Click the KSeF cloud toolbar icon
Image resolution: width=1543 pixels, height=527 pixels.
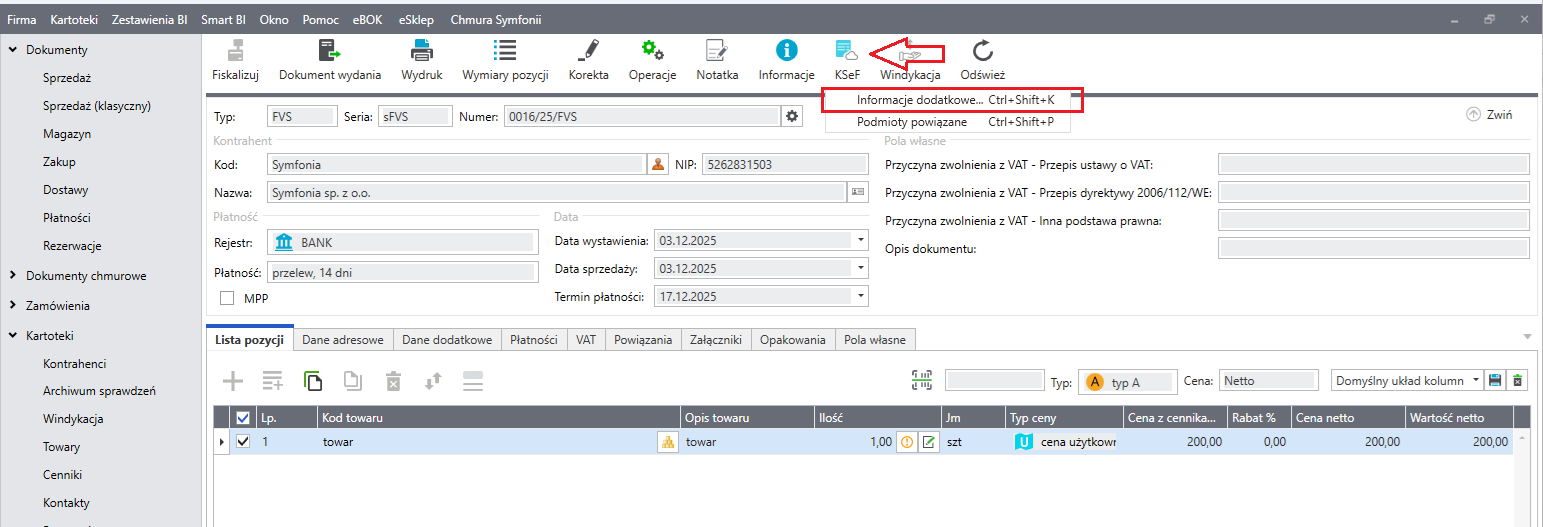pos(846,51)
